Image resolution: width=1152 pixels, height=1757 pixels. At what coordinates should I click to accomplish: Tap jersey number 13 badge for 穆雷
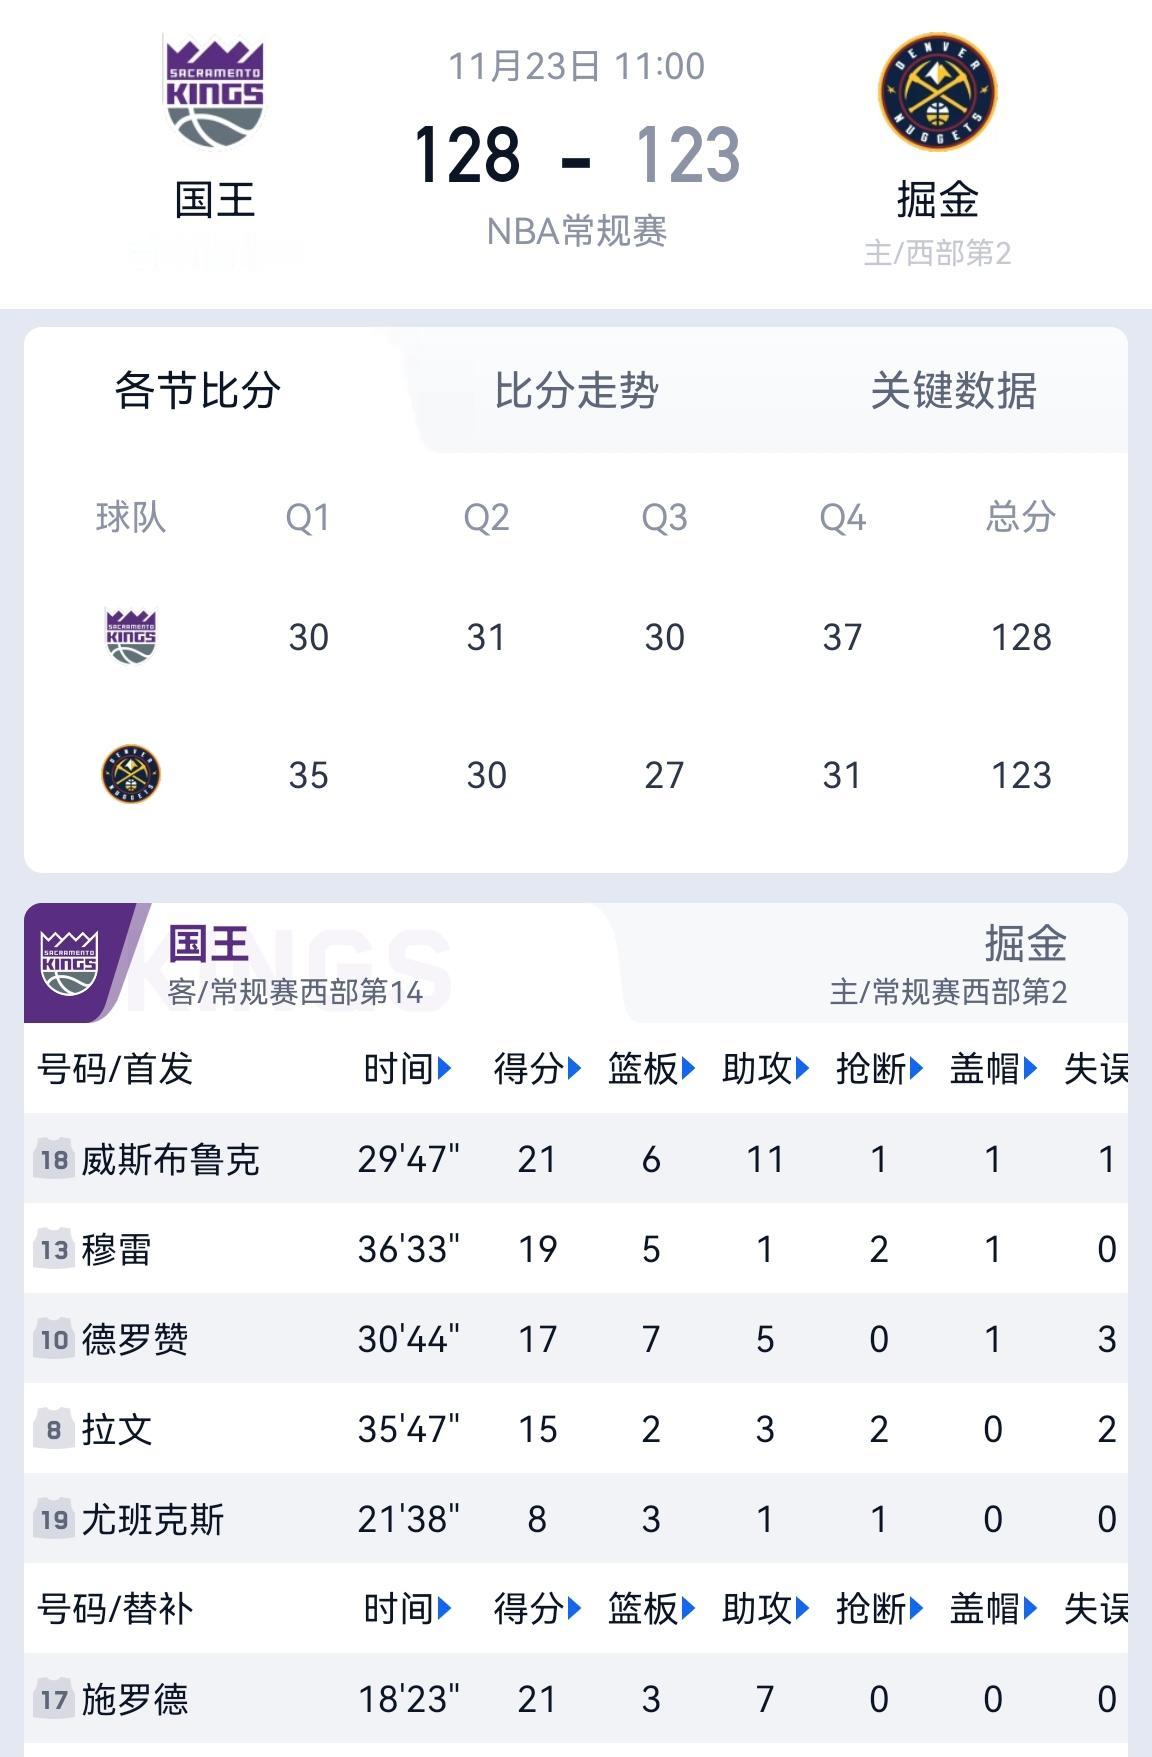pyautogui.click(x=54, y=1250)
